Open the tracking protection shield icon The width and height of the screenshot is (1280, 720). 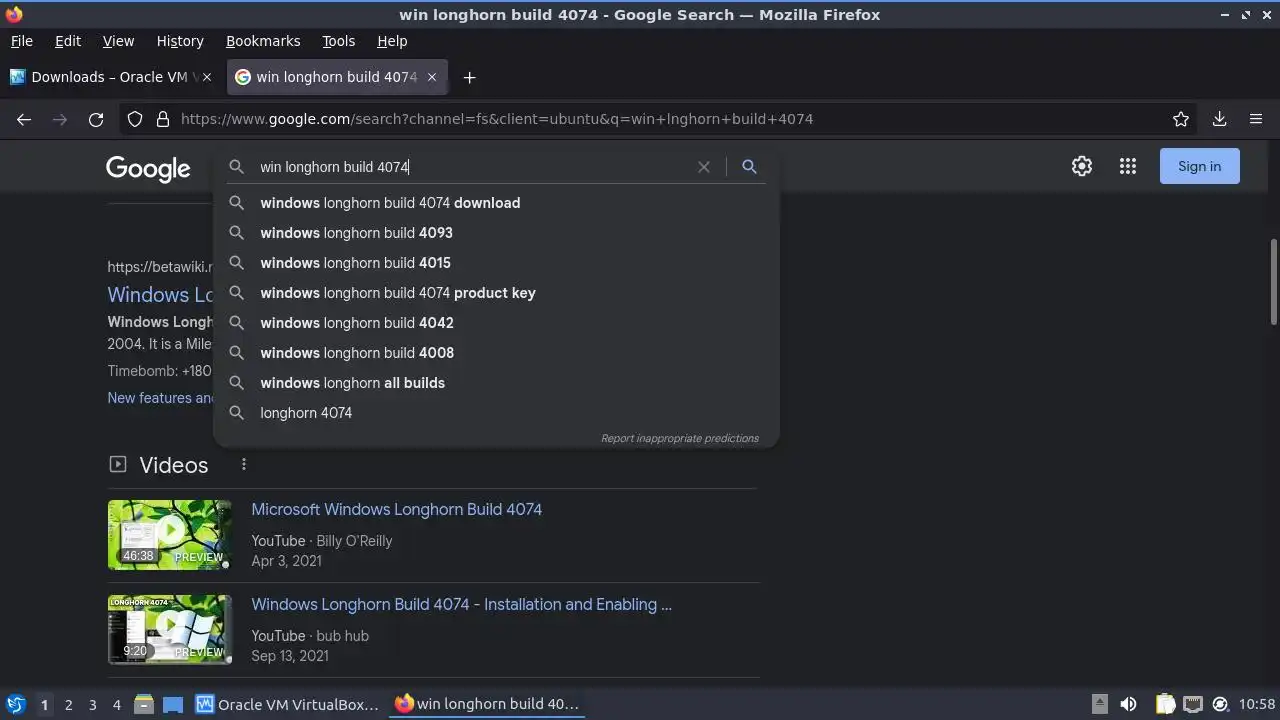[x=135, y=119]
